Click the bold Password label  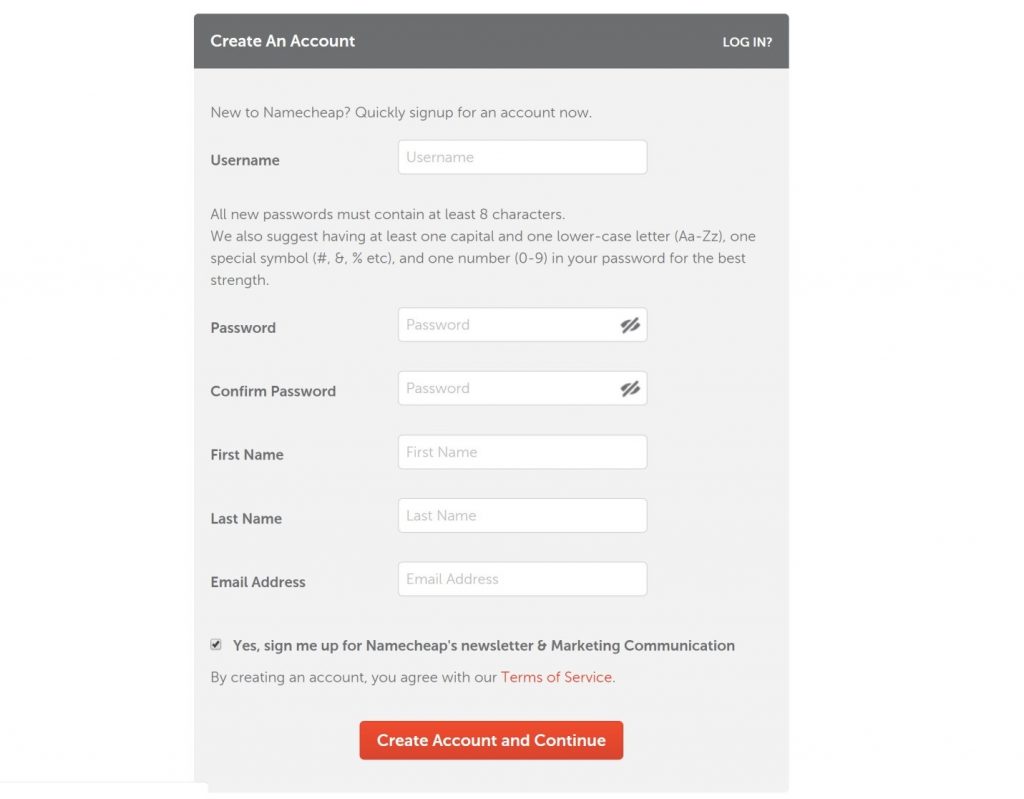pyautogui.click(x=243, y=328)
